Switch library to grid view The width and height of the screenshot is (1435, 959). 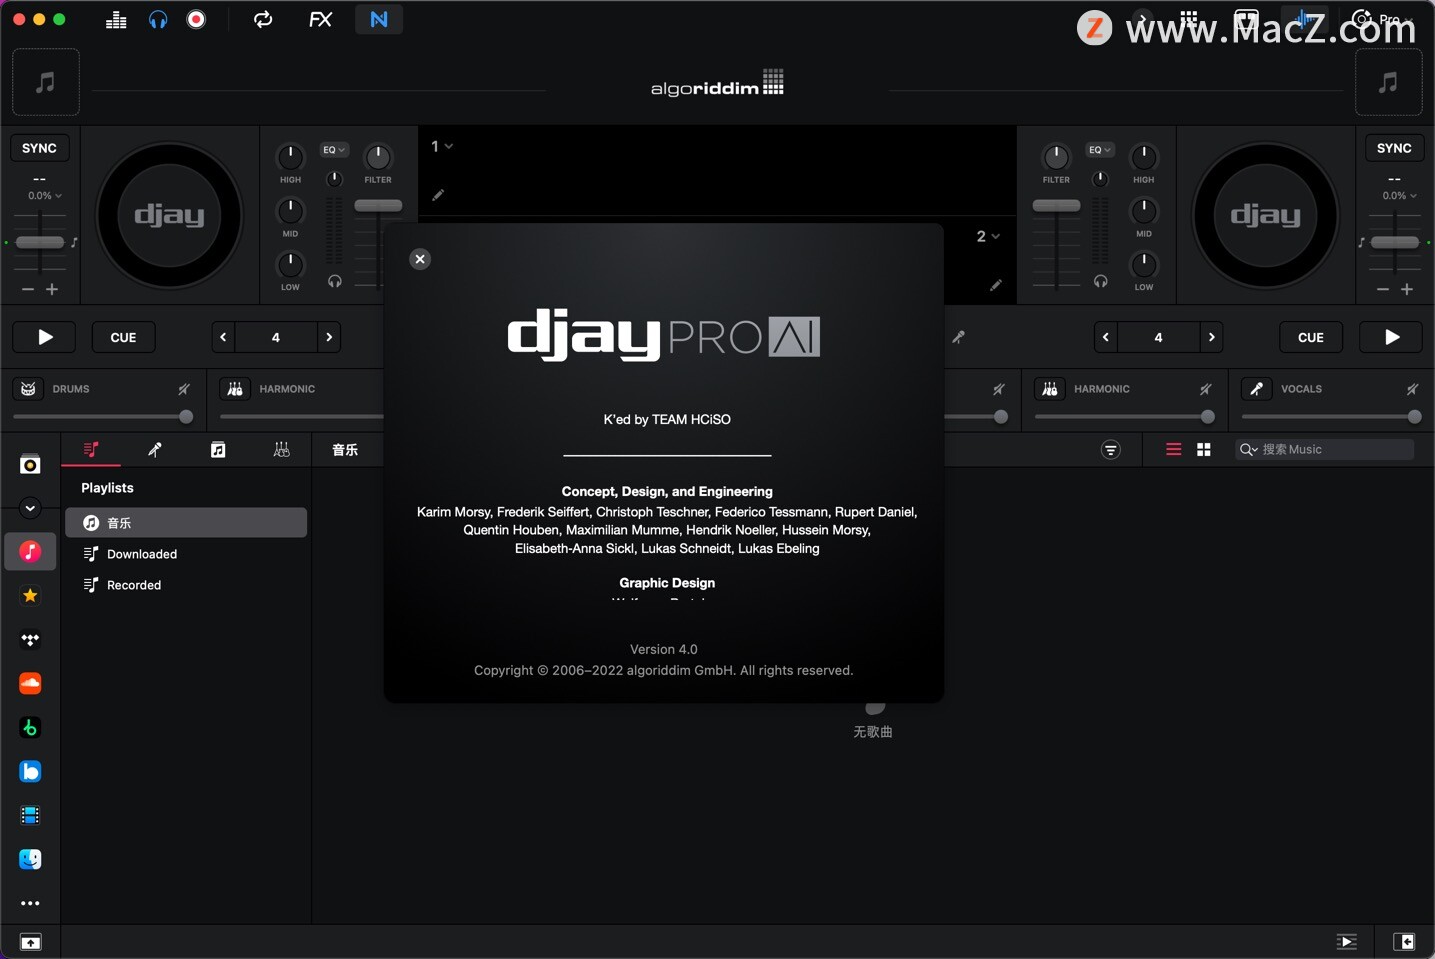(x=1204, y=450)
